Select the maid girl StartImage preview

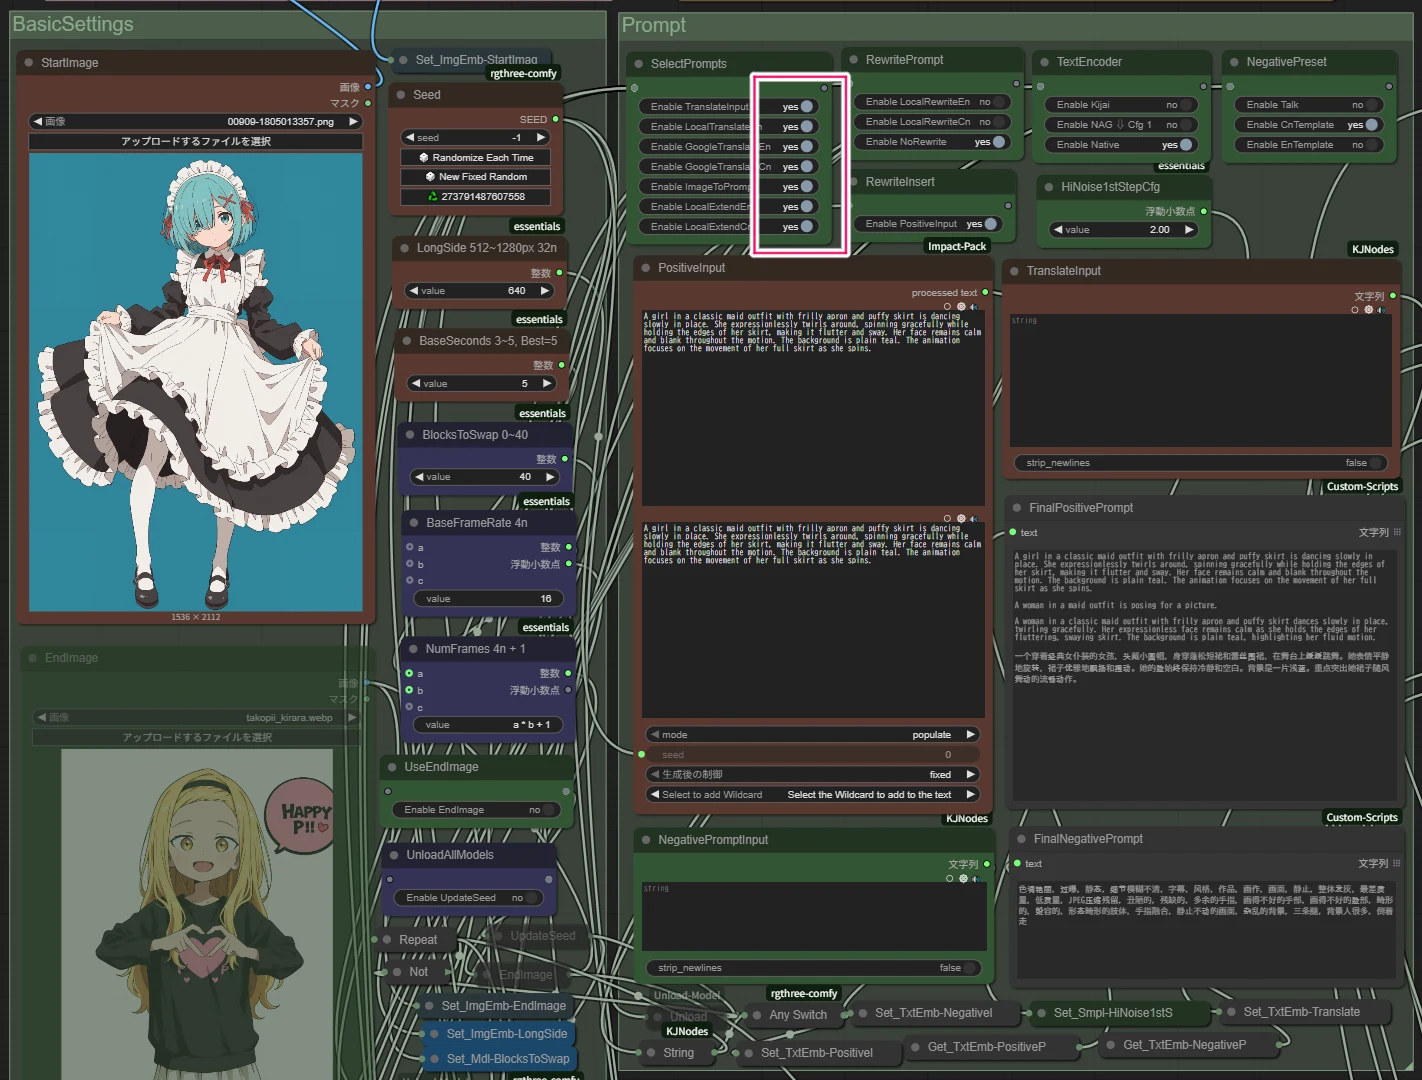(x=196, y=382)
